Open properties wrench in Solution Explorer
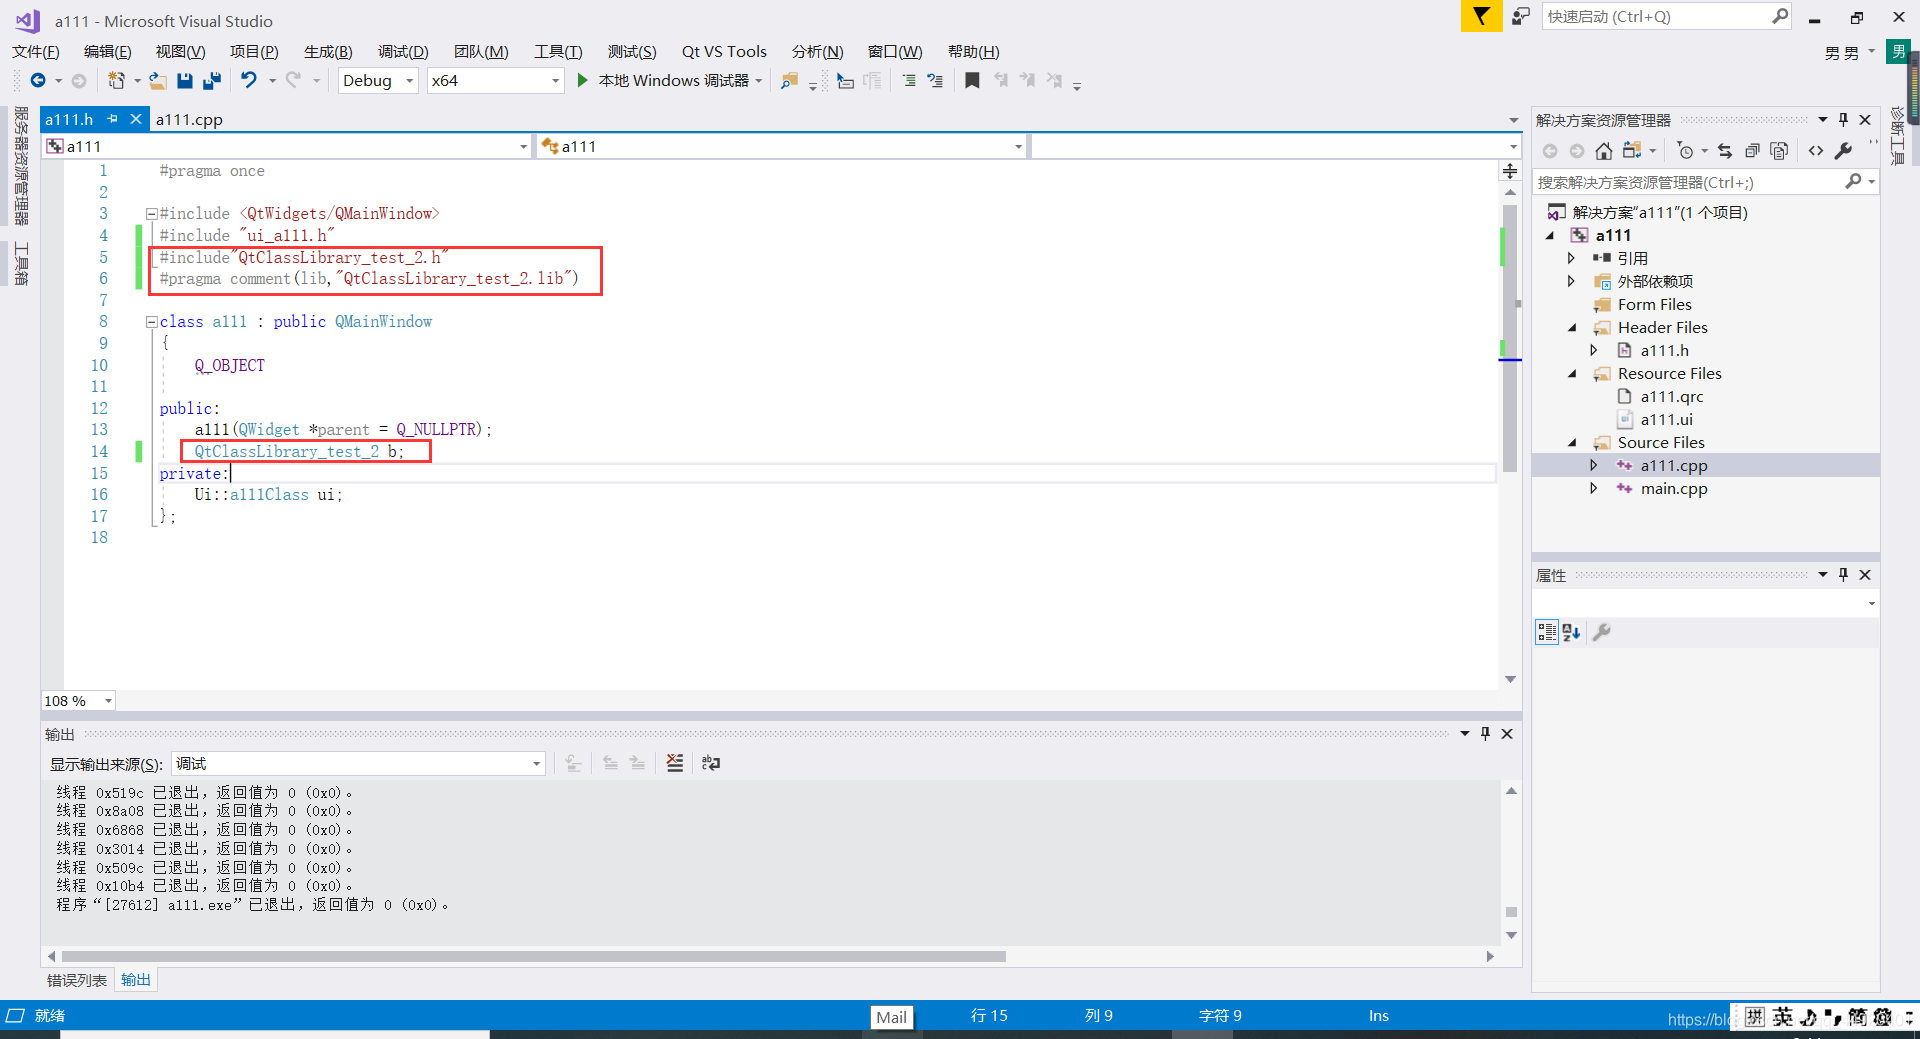Screen dimensions: 1920x1039 (x=1843, y=151)
